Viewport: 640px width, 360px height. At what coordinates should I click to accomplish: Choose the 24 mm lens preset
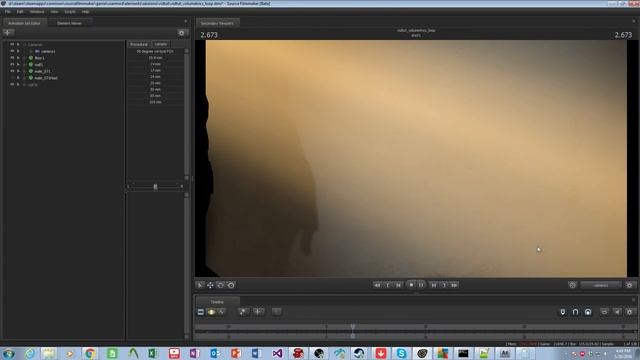[x=155, y=77]
